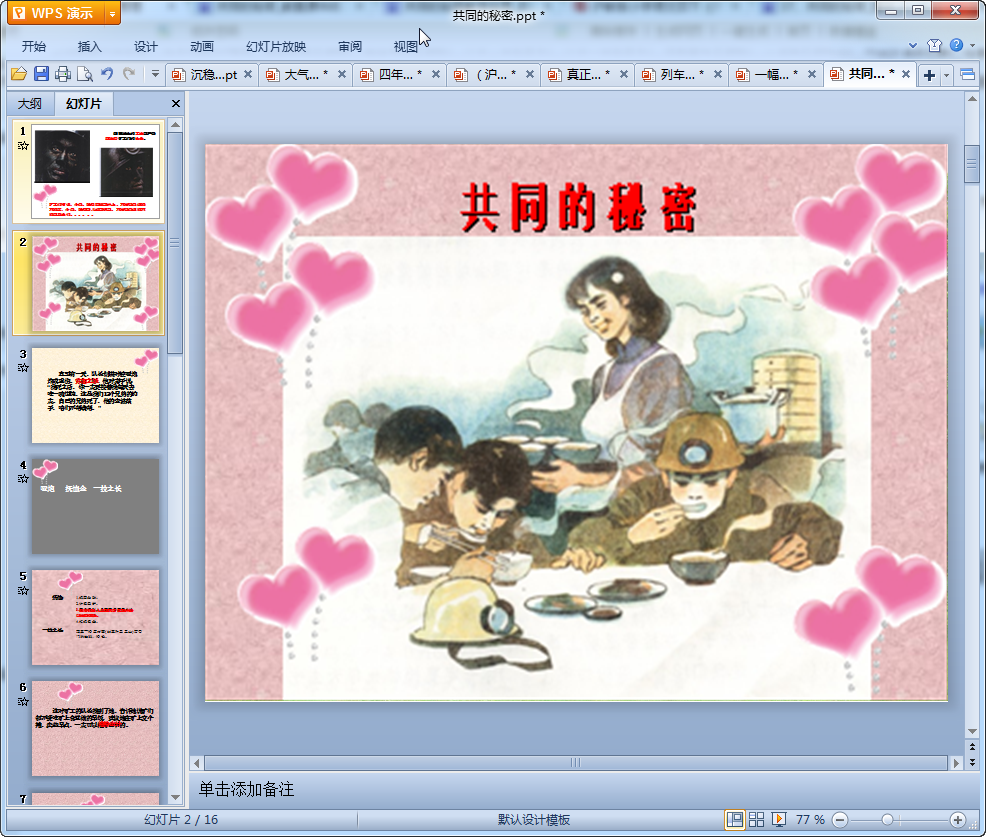Open print preview icon
This screenshot has width=986, height=837.
(x=84, y=74)
